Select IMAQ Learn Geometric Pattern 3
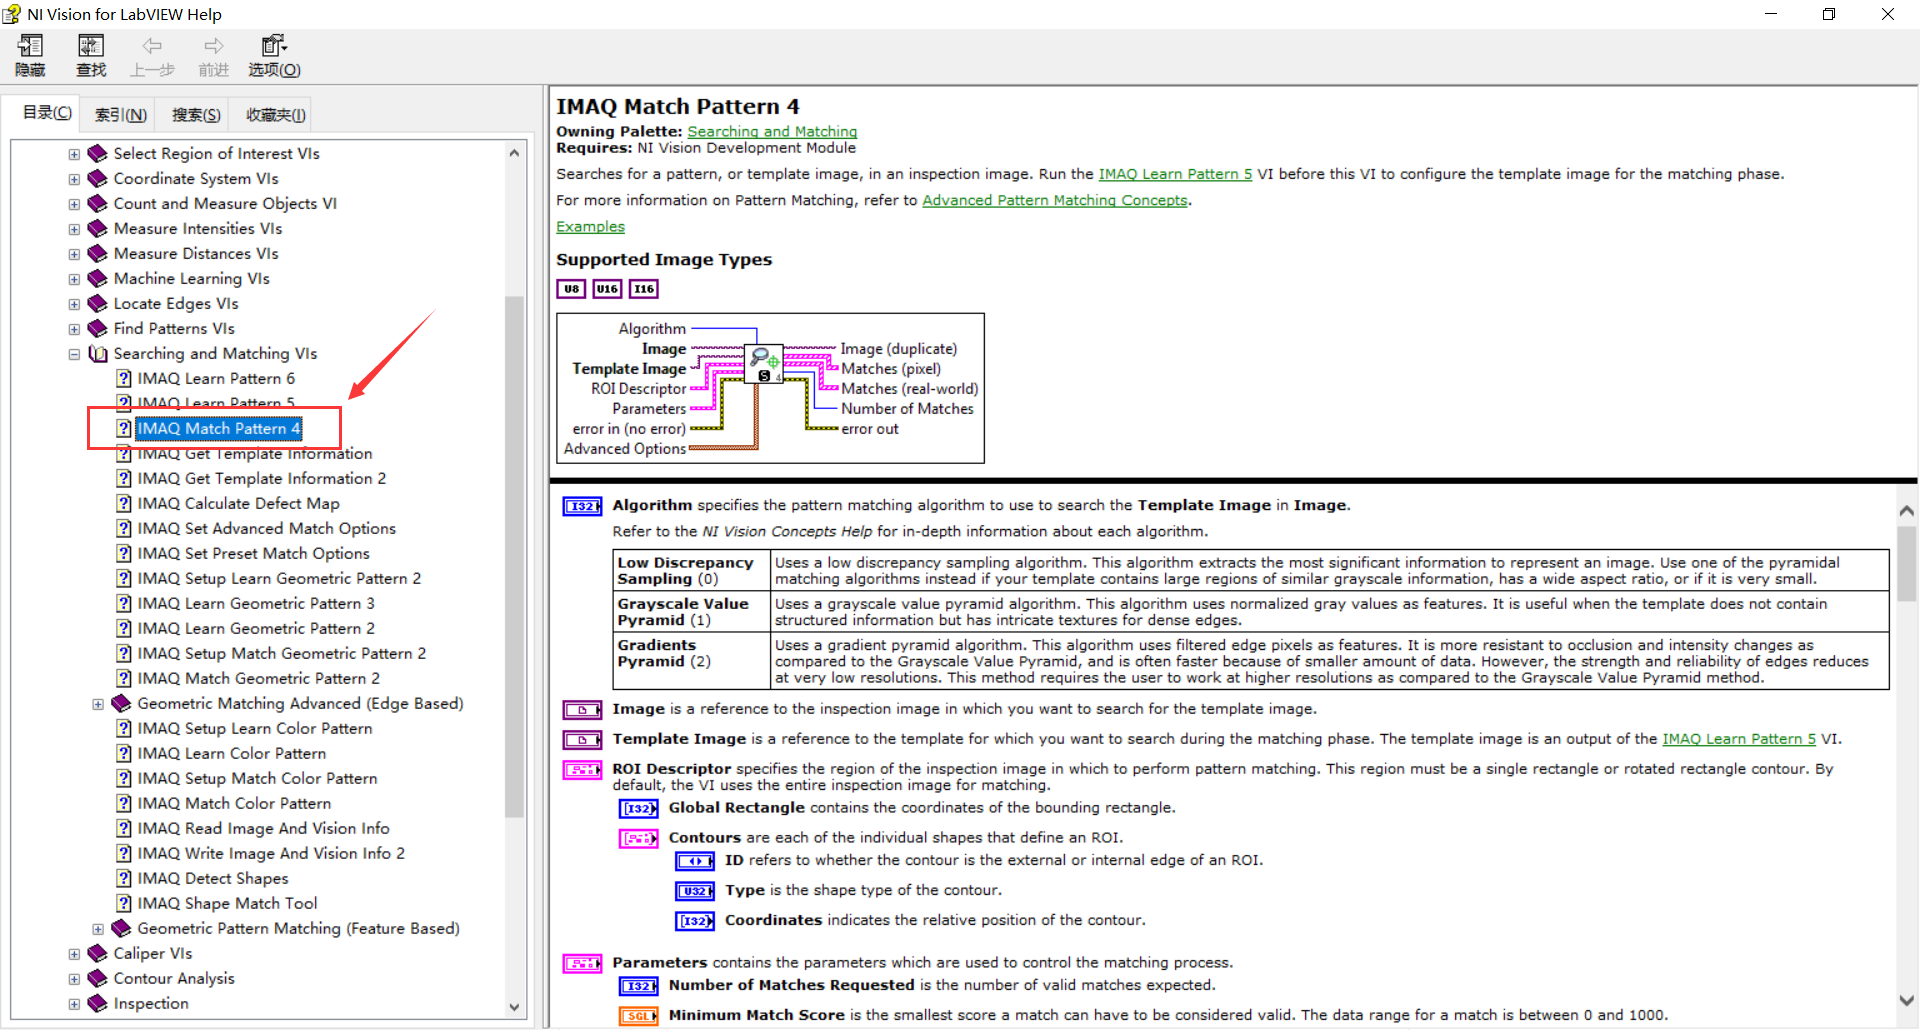The height and width of the screenshot is (1030, 1920). 256,603
